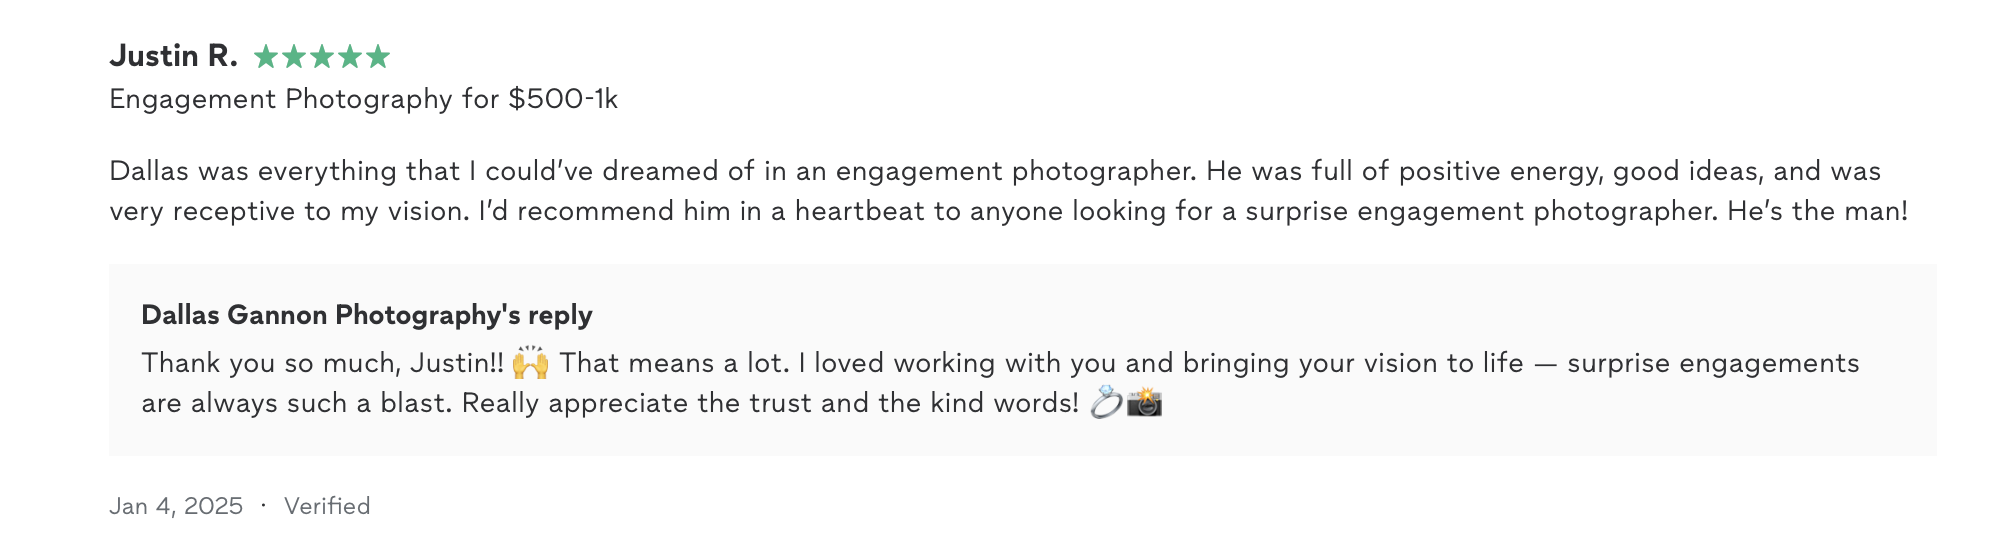
Task: Click the Verified label
Action: [327, 506]
